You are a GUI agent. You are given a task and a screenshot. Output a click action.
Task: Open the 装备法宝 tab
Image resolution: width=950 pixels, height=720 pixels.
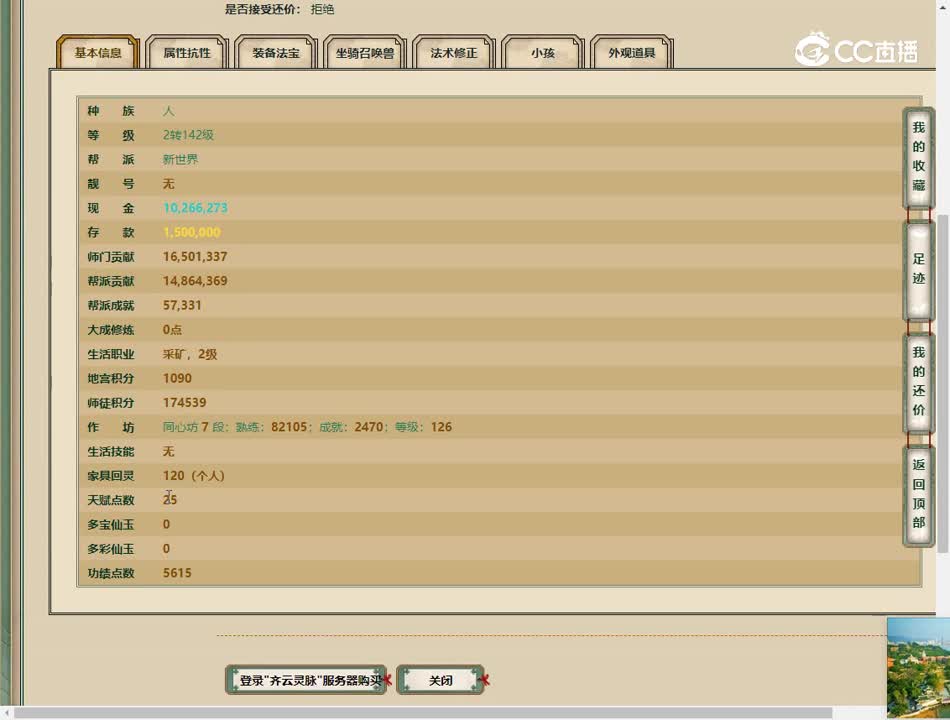click(x=276, y=53)
